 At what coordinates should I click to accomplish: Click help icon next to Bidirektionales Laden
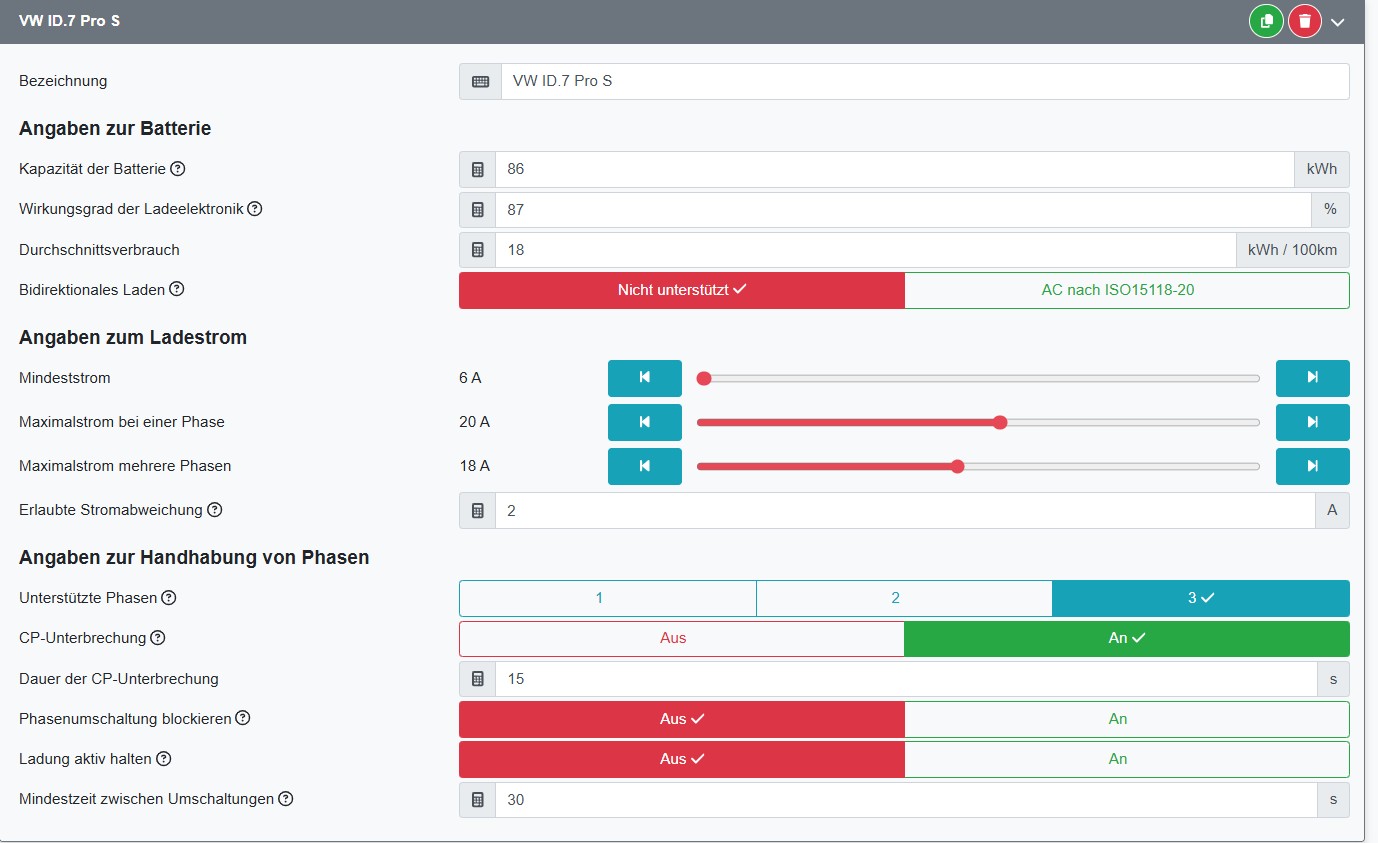pos(177,289)
